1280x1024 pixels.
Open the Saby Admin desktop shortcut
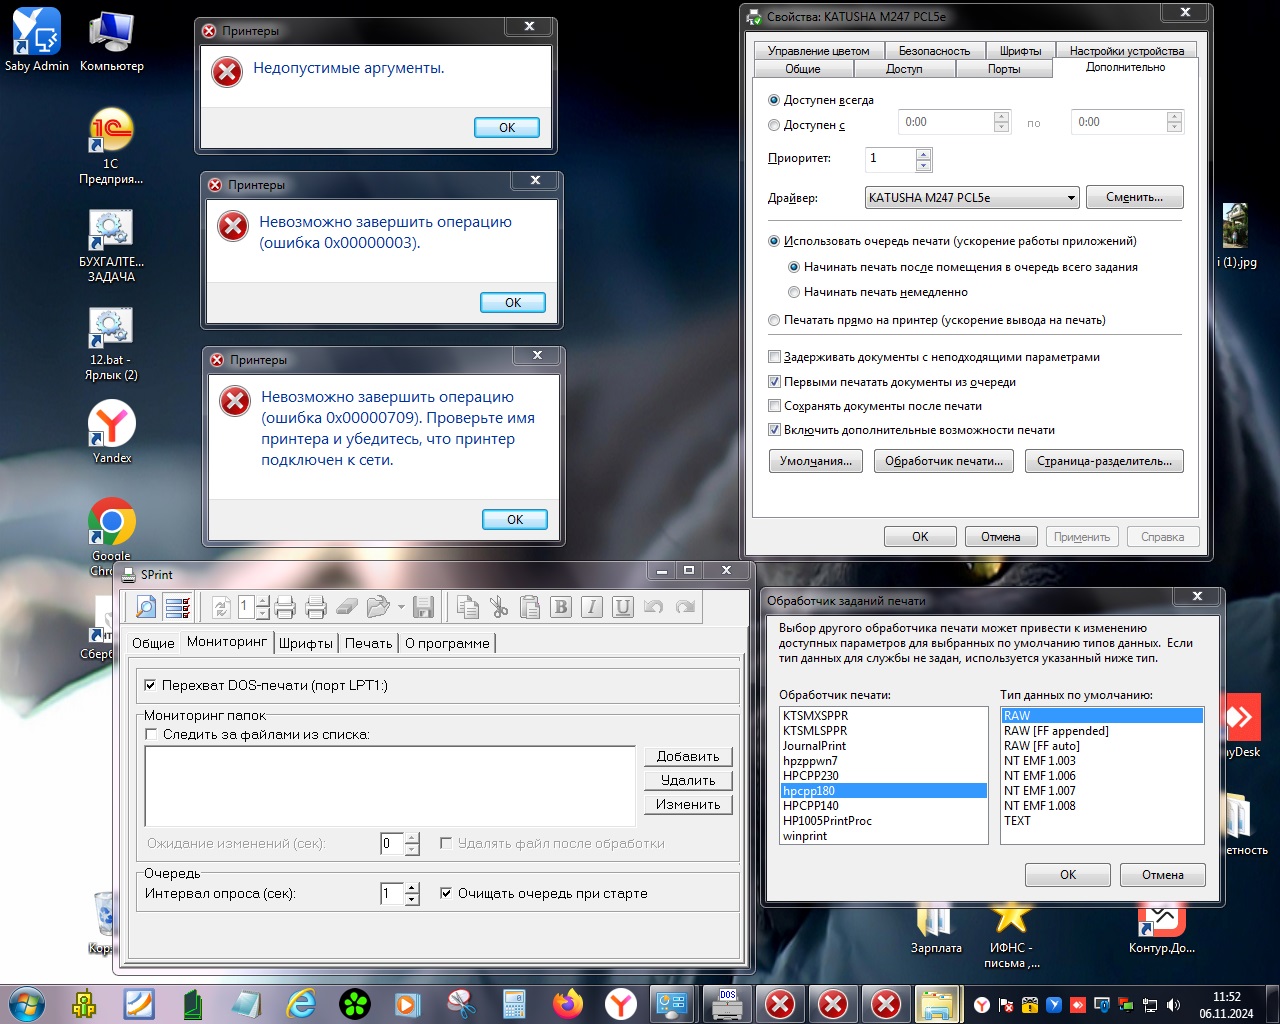click(x=37, y=40)
